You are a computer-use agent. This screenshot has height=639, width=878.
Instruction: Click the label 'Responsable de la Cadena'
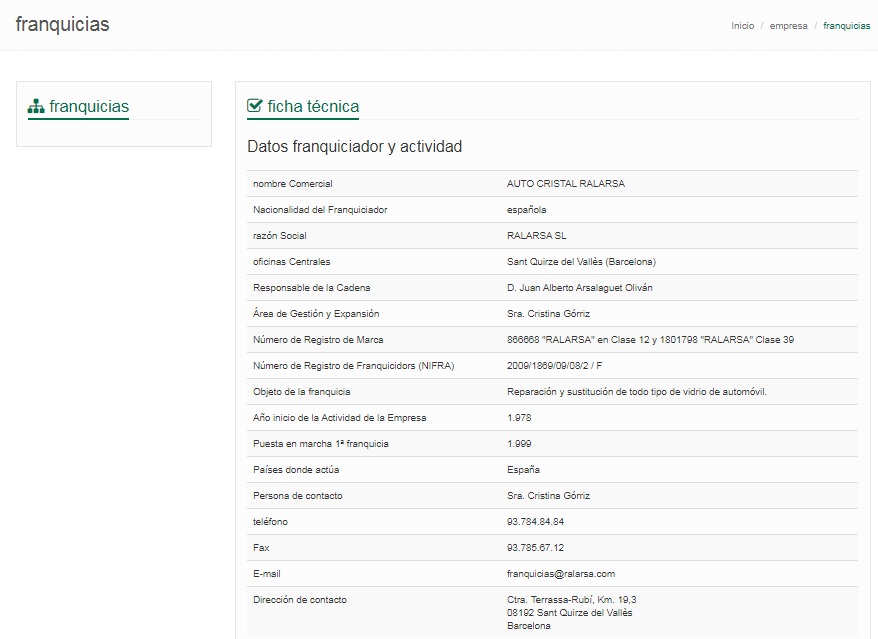coord(311,288)
